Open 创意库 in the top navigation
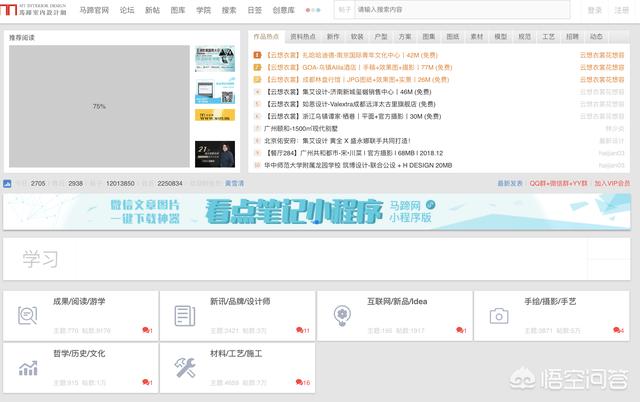The image size is (640, 402). [x=284, y=10]
